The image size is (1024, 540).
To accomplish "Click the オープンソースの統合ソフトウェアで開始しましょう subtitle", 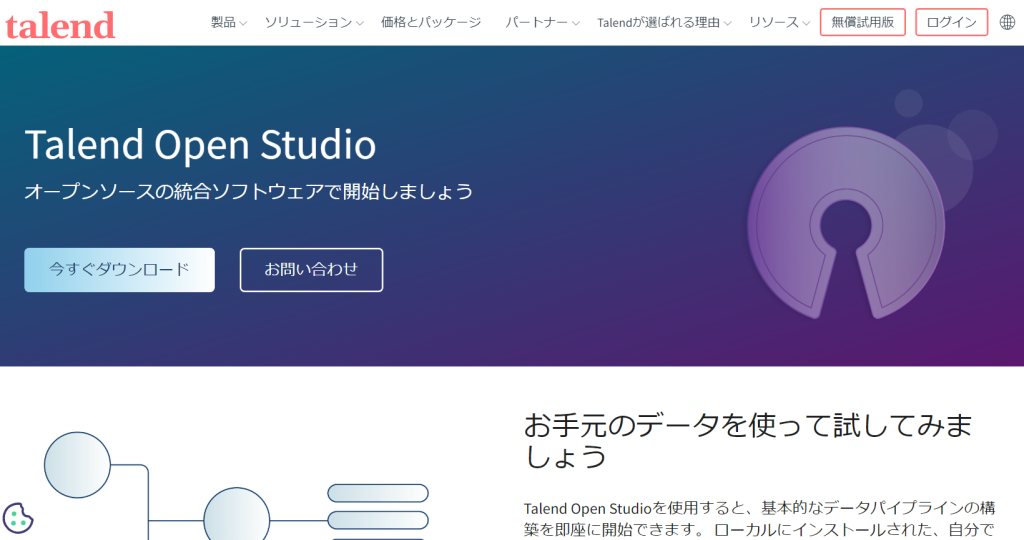I will (249, 191).
